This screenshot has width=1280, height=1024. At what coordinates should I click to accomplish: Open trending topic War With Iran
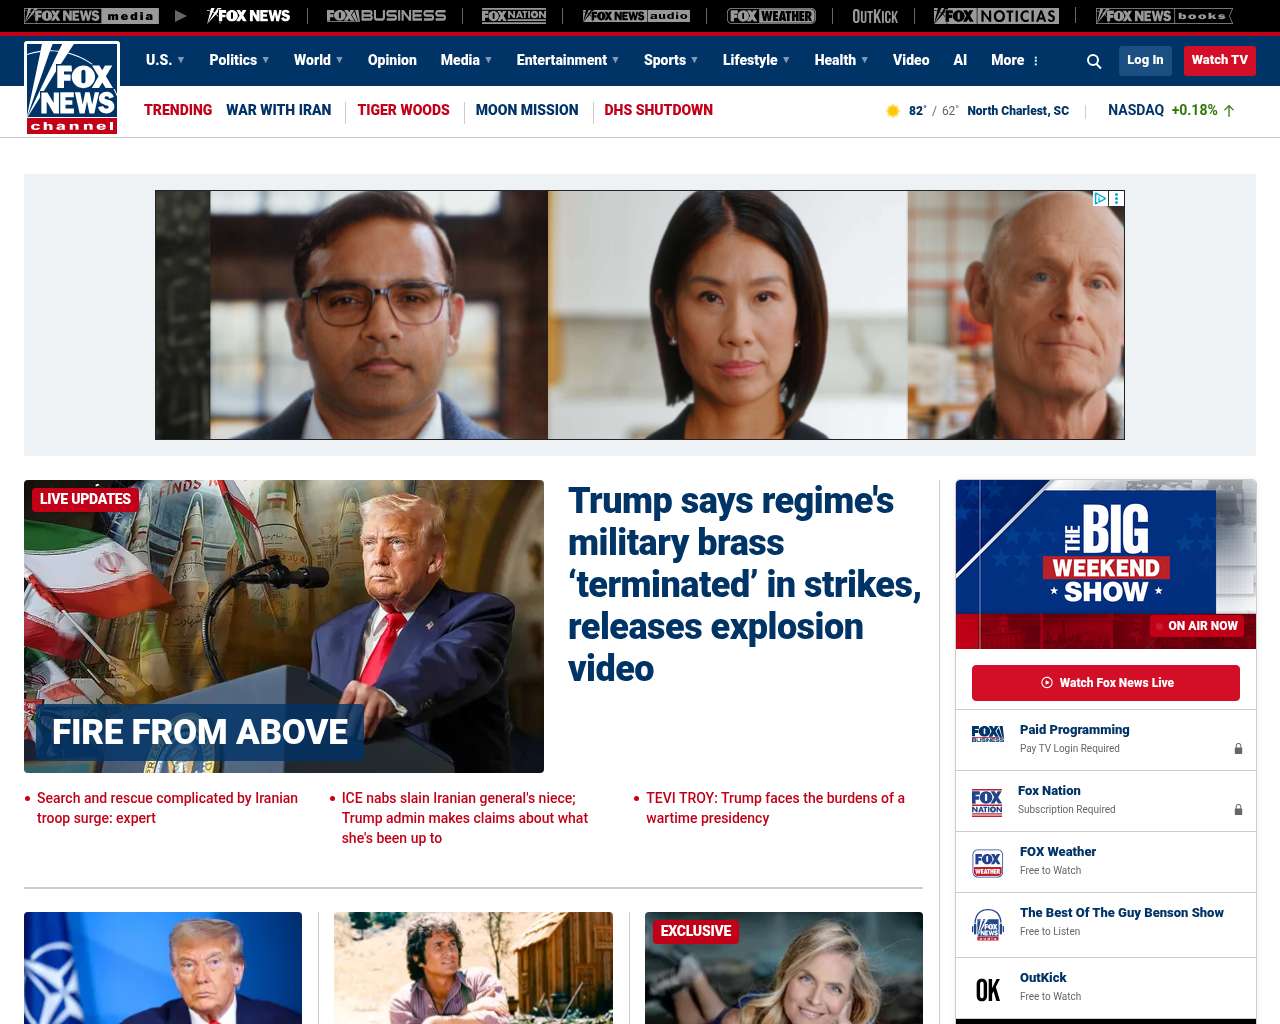point(278,110)
